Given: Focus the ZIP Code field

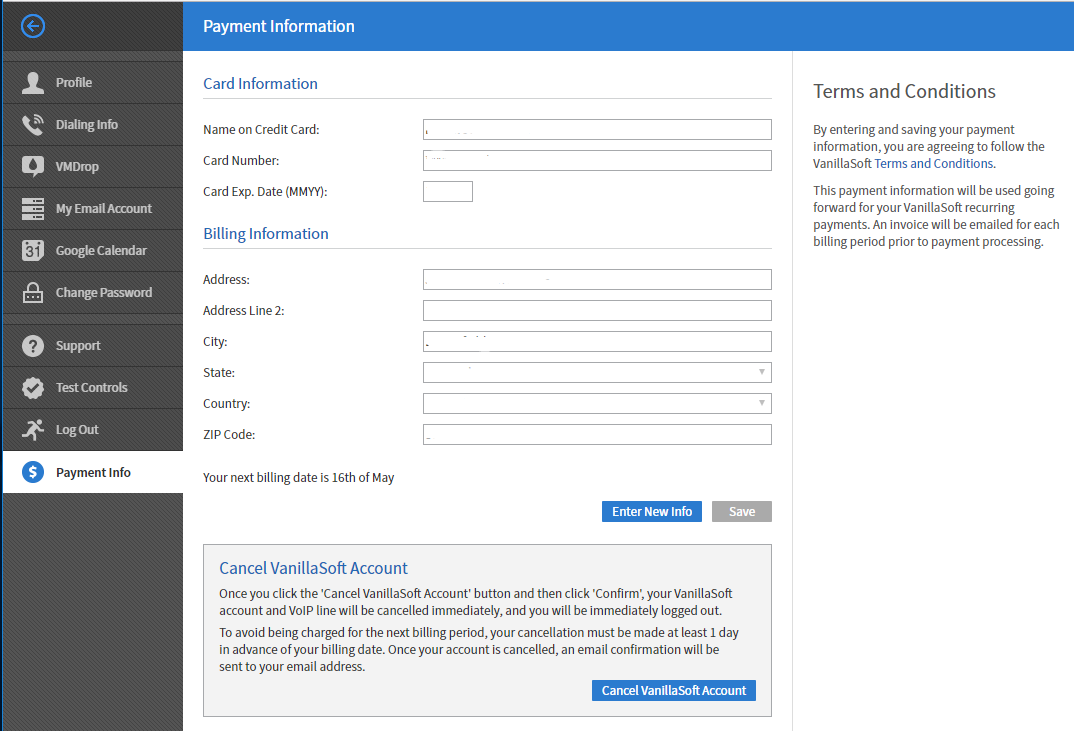Looking at the screenshot, I should point(597,434).
